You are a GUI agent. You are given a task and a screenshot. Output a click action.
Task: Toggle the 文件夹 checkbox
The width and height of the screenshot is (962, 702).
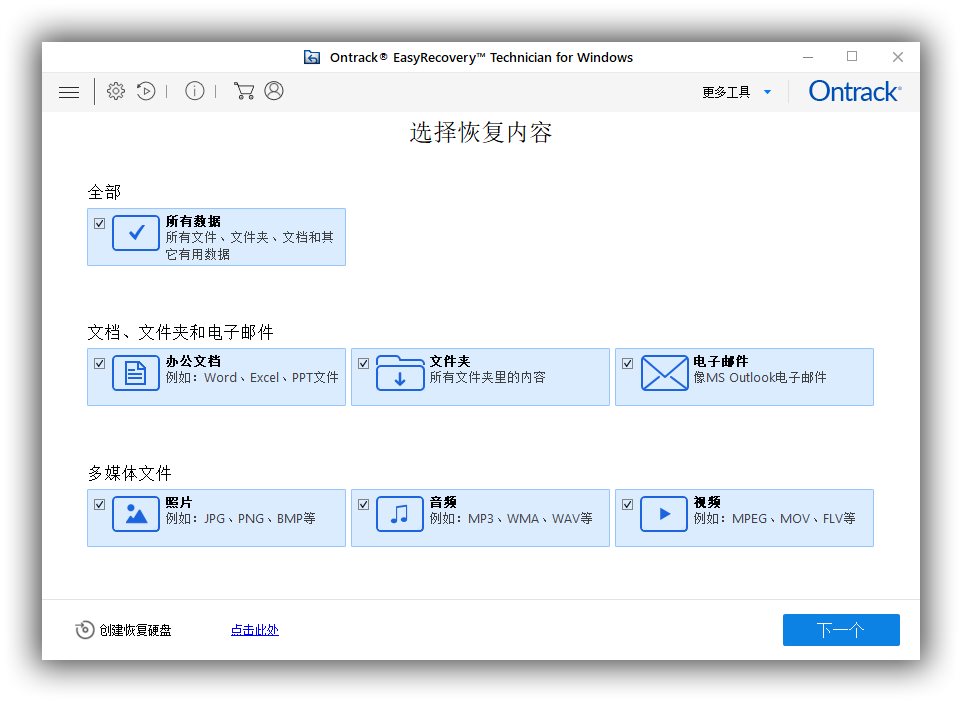363,363
